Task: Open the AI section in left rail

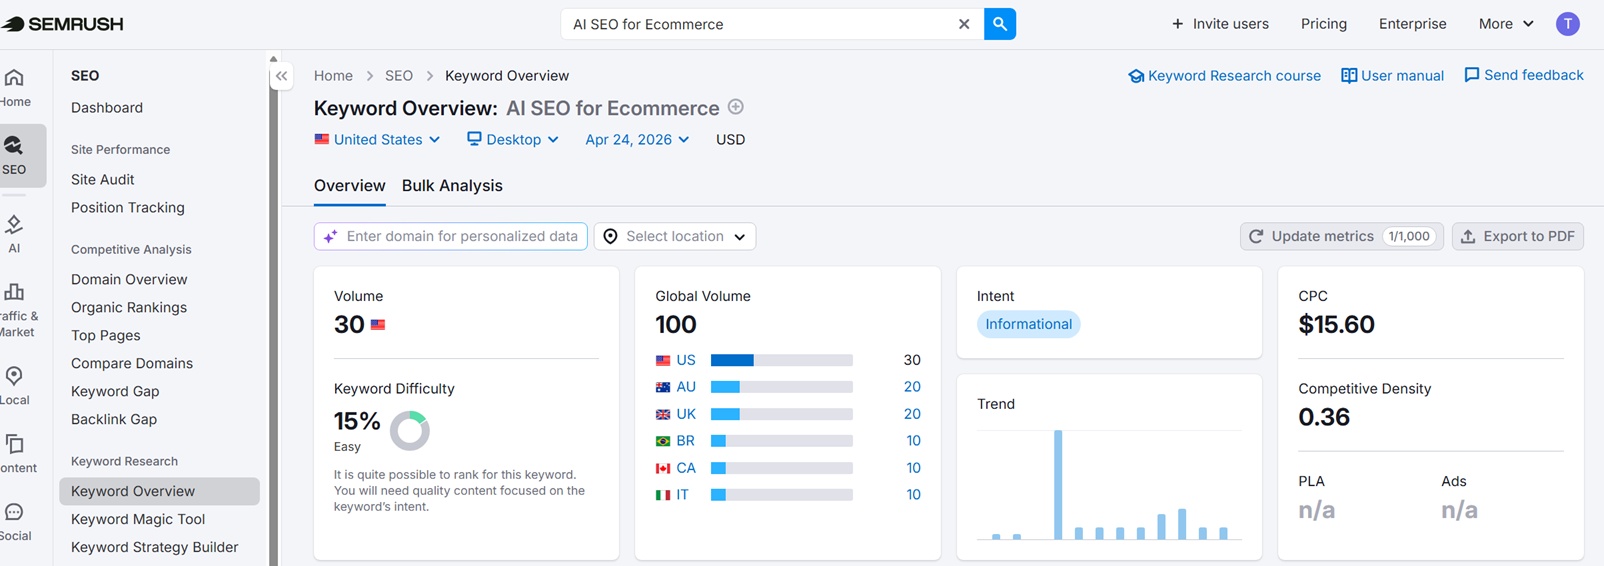Action: point(14,233)
